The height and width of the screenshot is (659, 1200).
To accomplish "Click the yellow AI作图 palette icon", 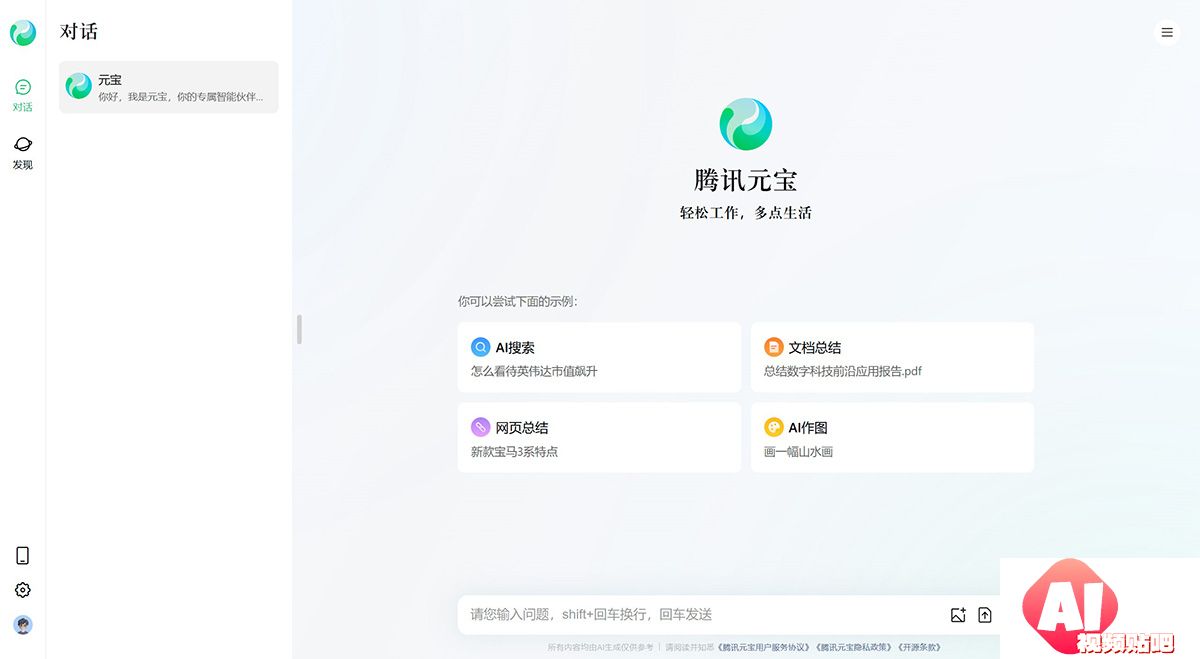I will coord(774,427).
